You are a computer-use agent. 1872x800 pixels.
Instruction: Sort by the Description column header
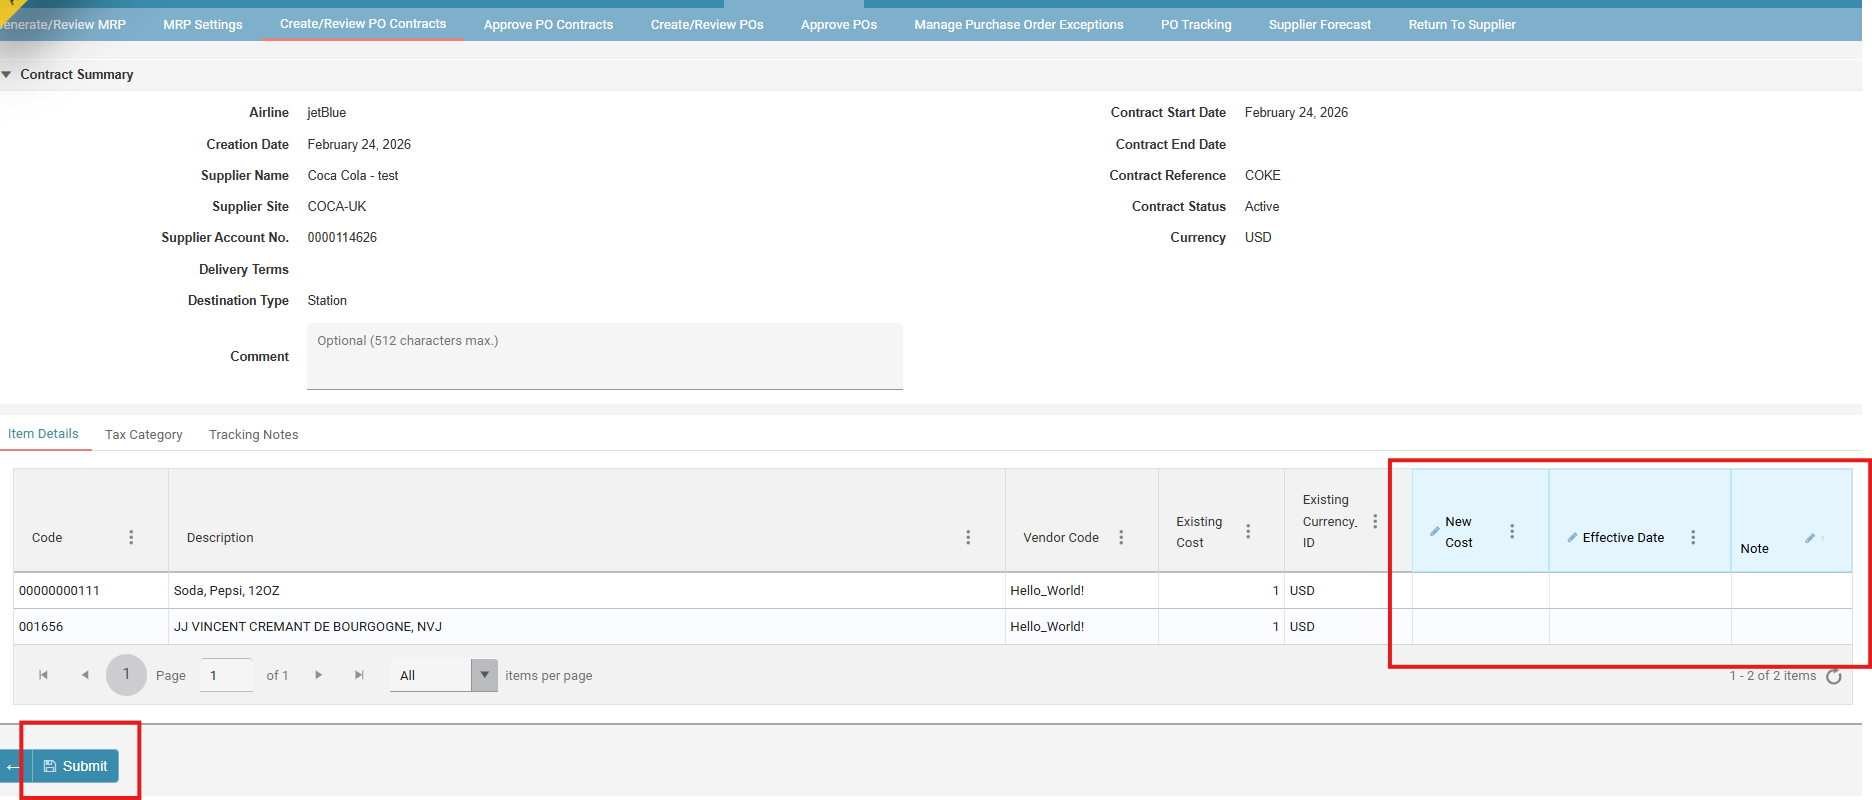220,537
